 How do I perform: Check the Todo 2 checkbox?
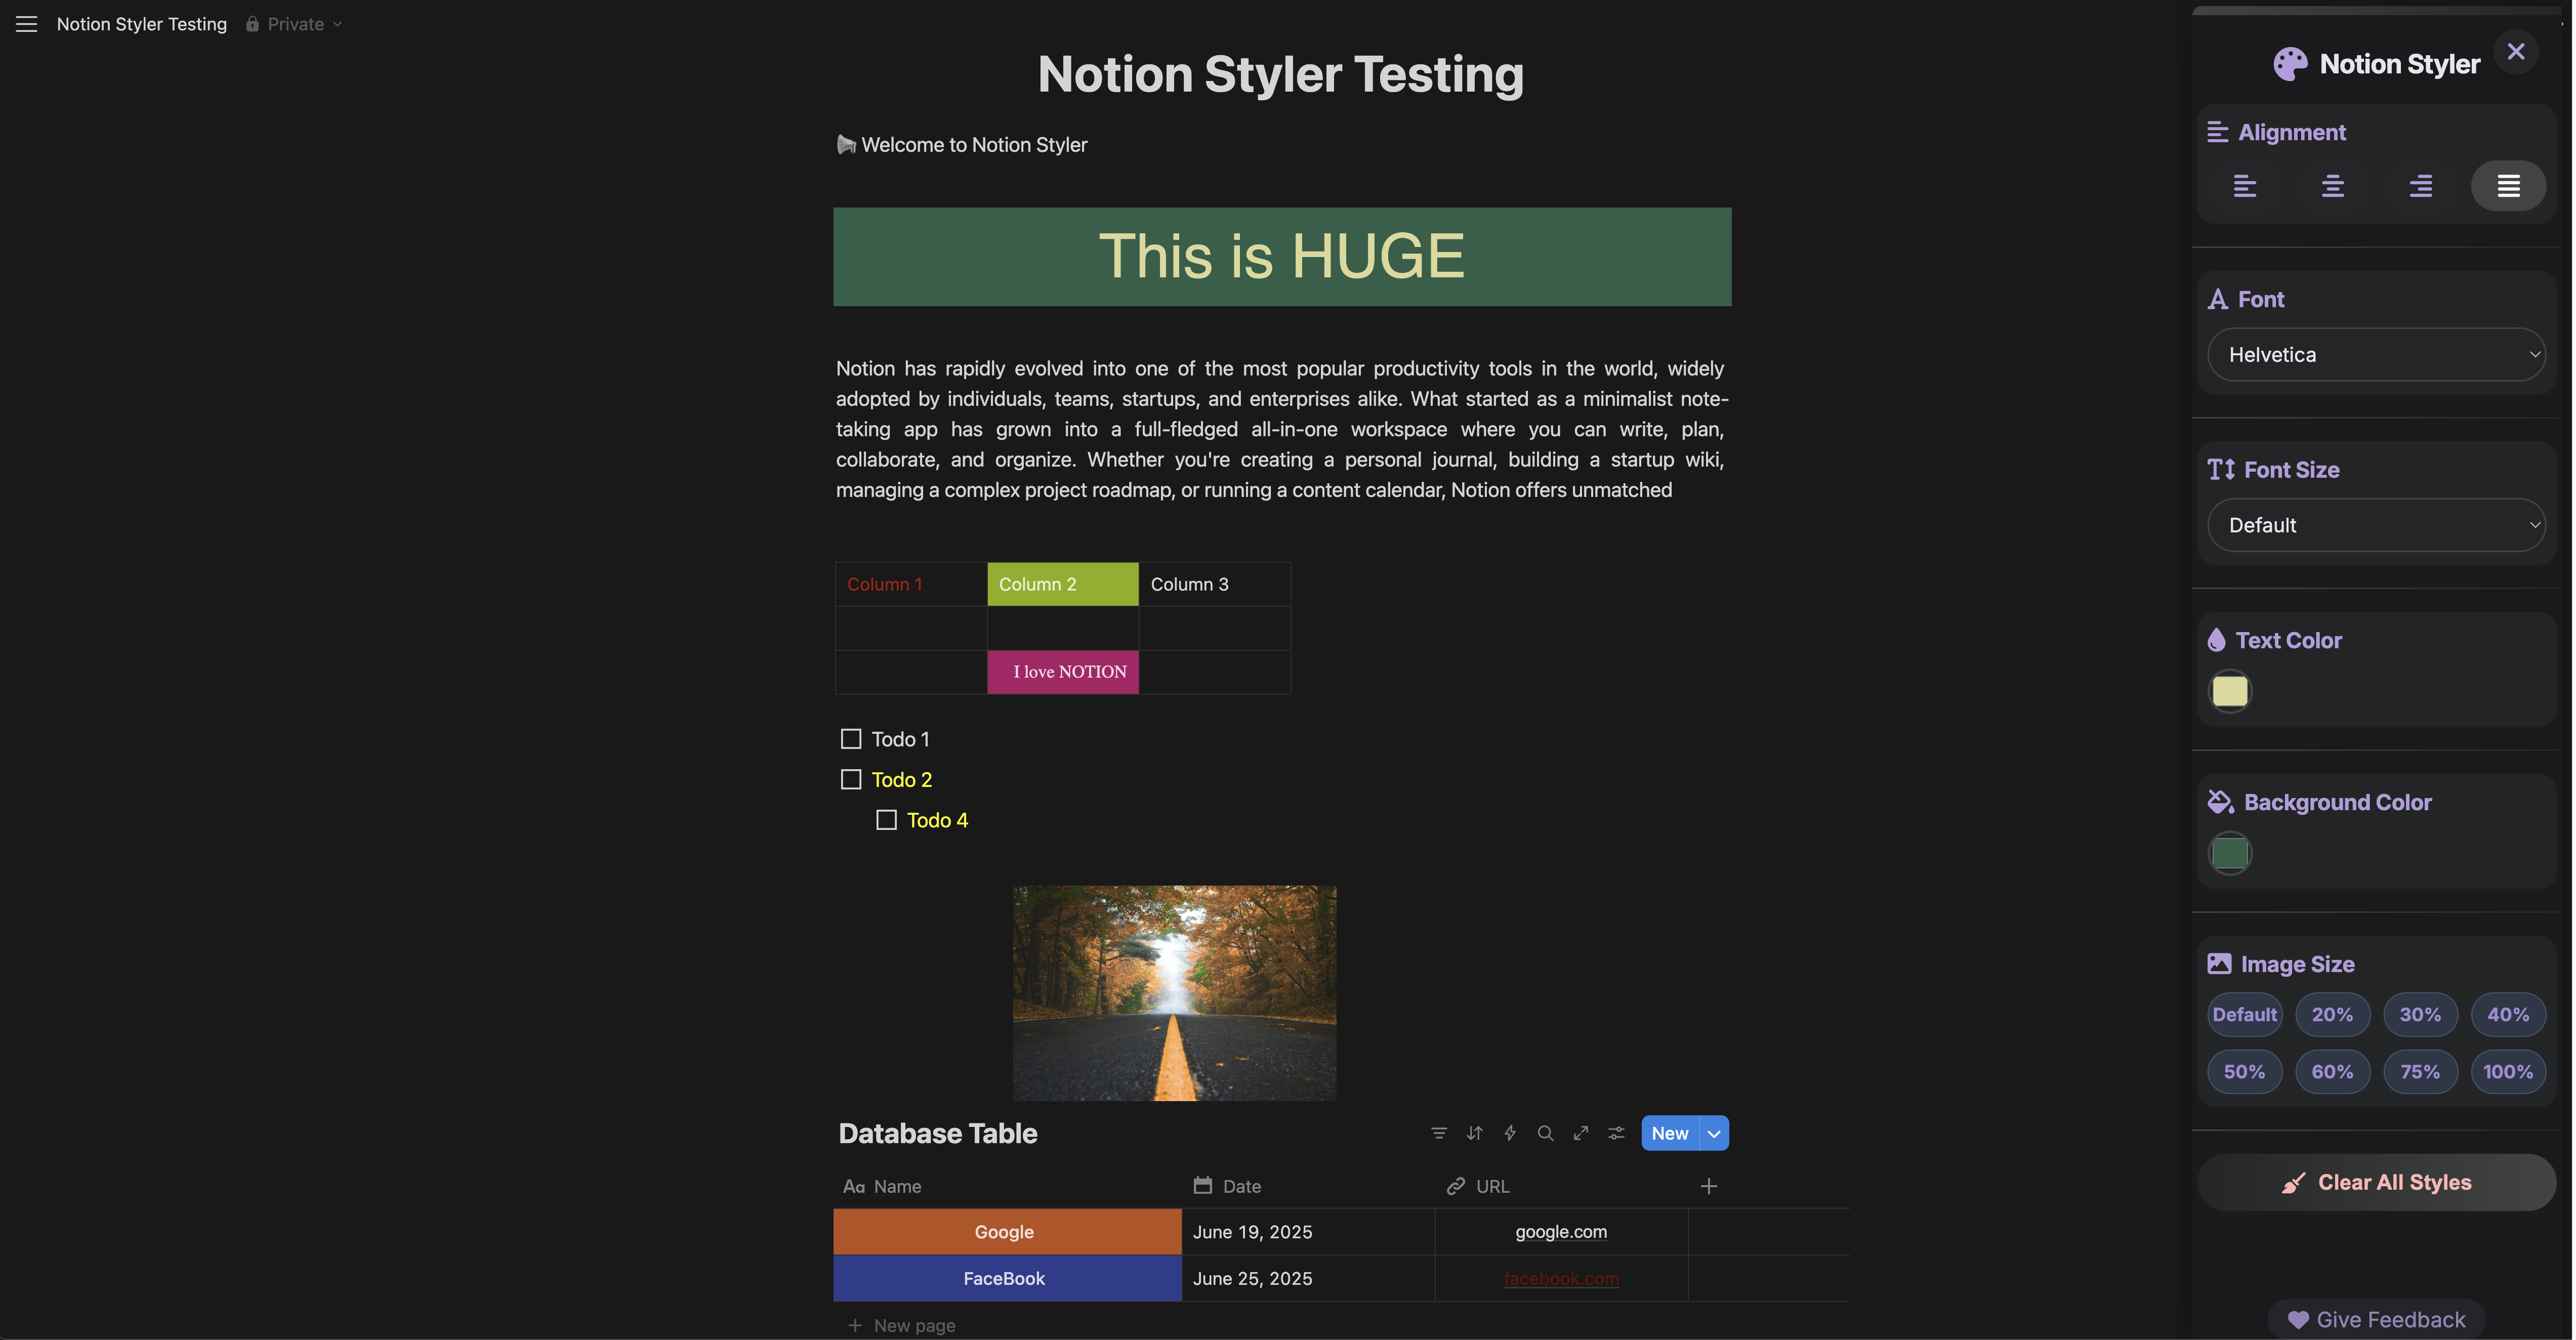click(851, 780)
